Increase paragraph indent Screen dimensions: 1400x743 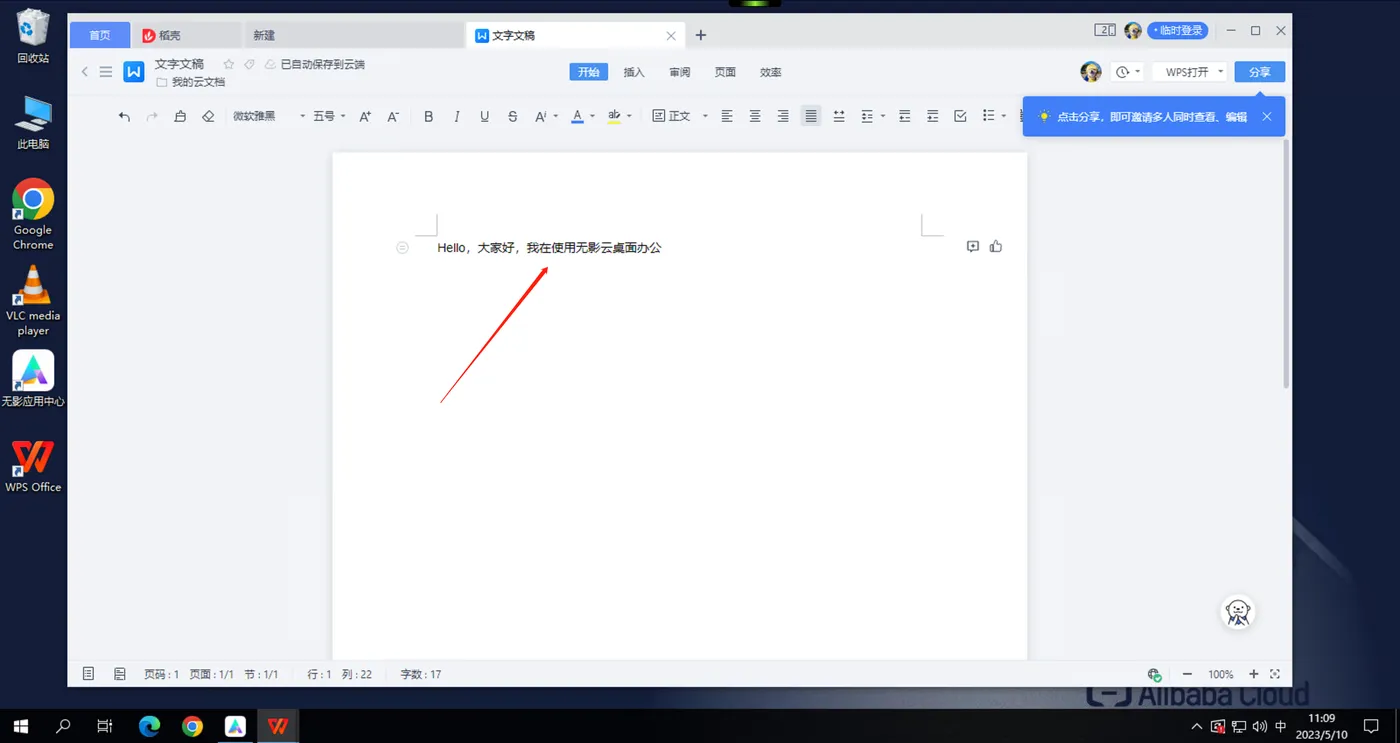[932, 116]
